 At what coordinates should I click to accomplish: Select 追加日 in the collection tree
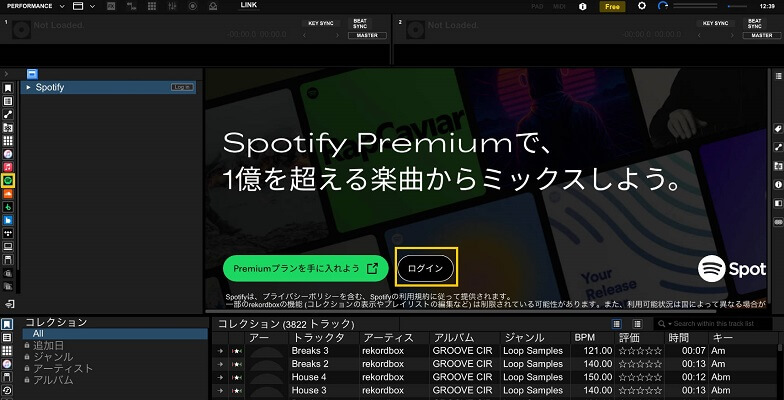click(48, 346)
